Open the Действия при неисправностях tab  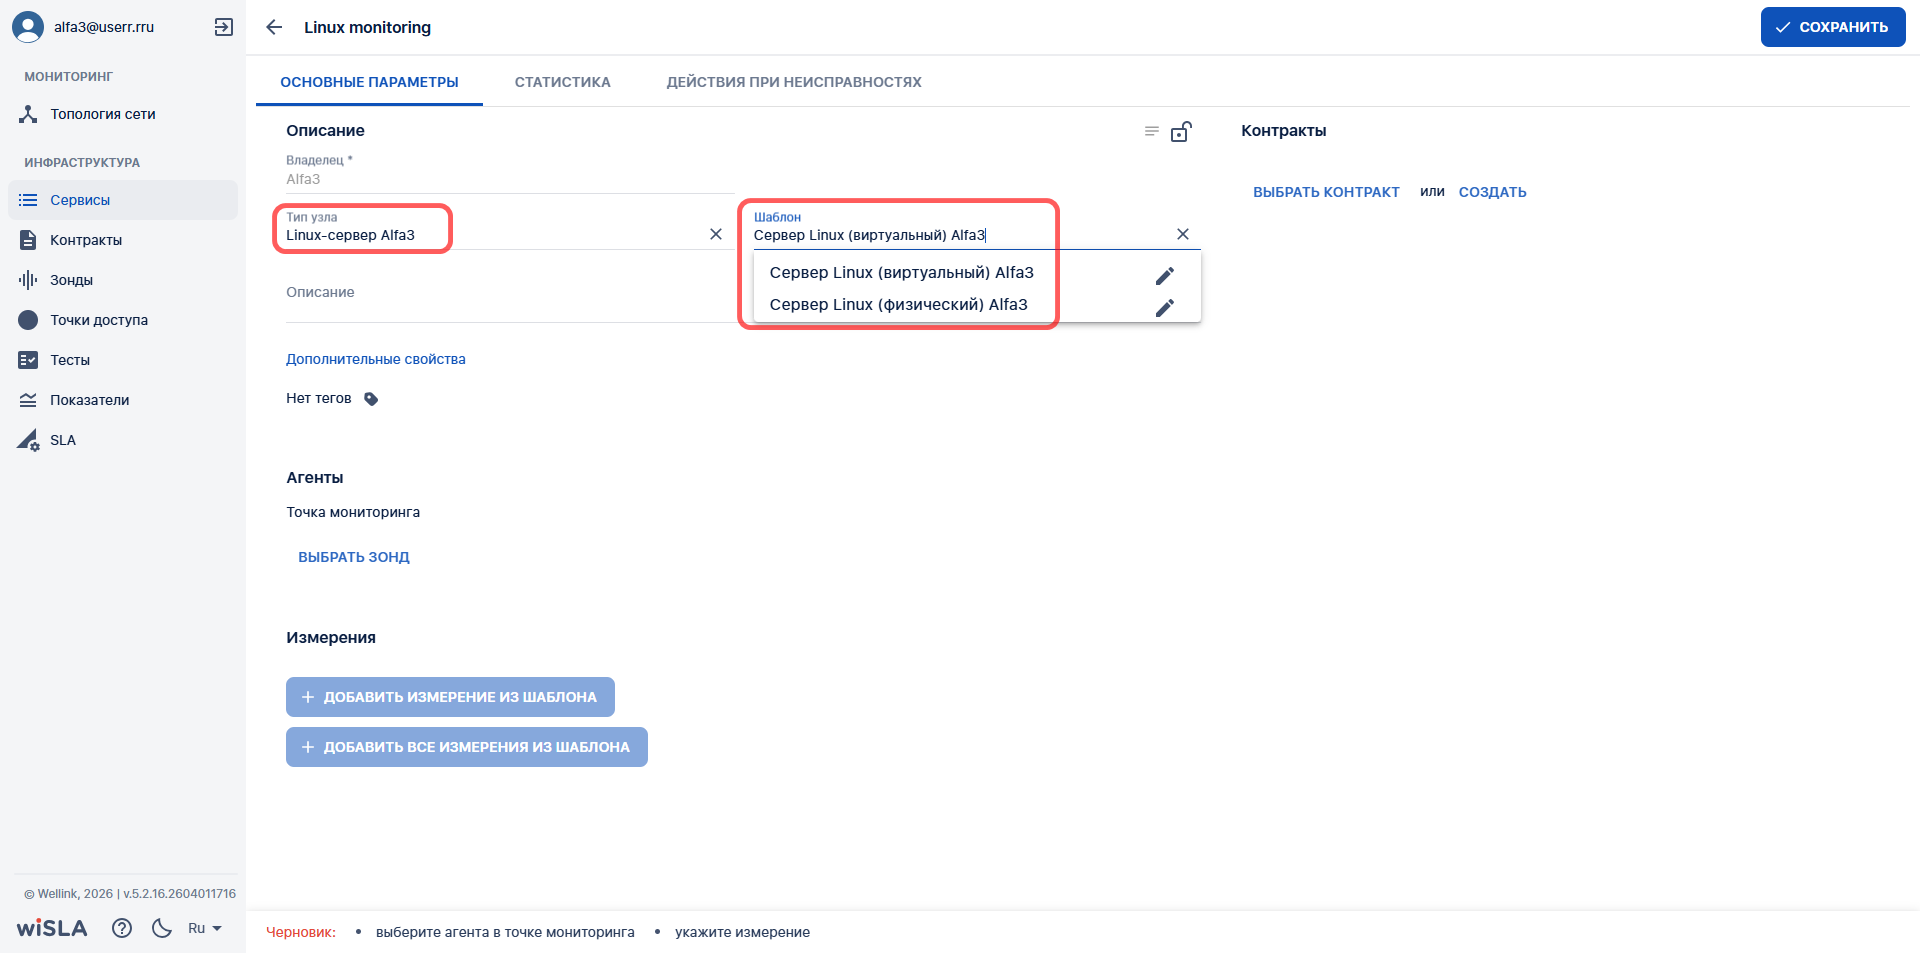tap(794, 82)
